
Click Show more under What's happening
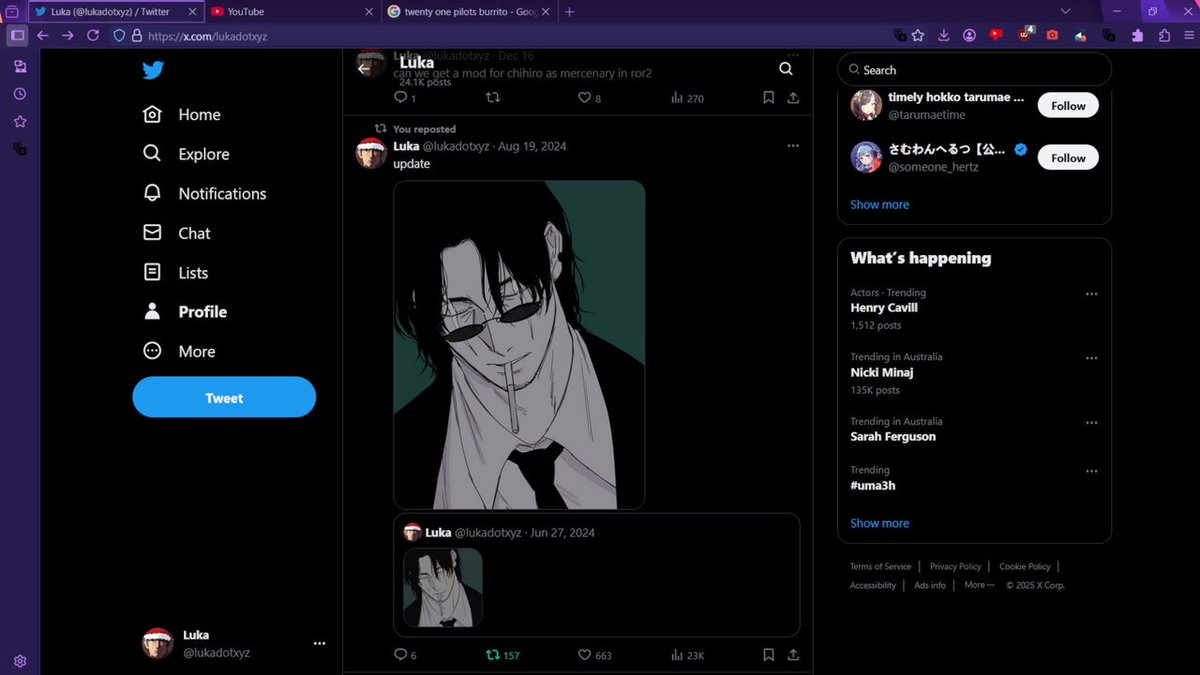pos(880,523)
